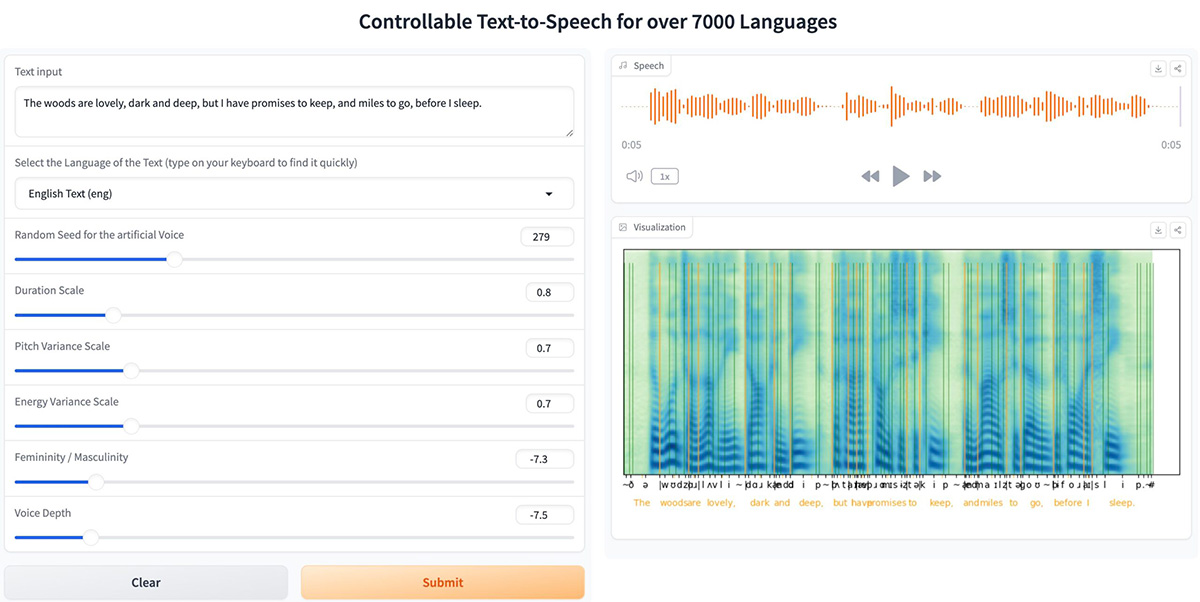Click the Duration Scale slider handle
This screenshot has height=602, width=1200.
[x=113, y=315]
